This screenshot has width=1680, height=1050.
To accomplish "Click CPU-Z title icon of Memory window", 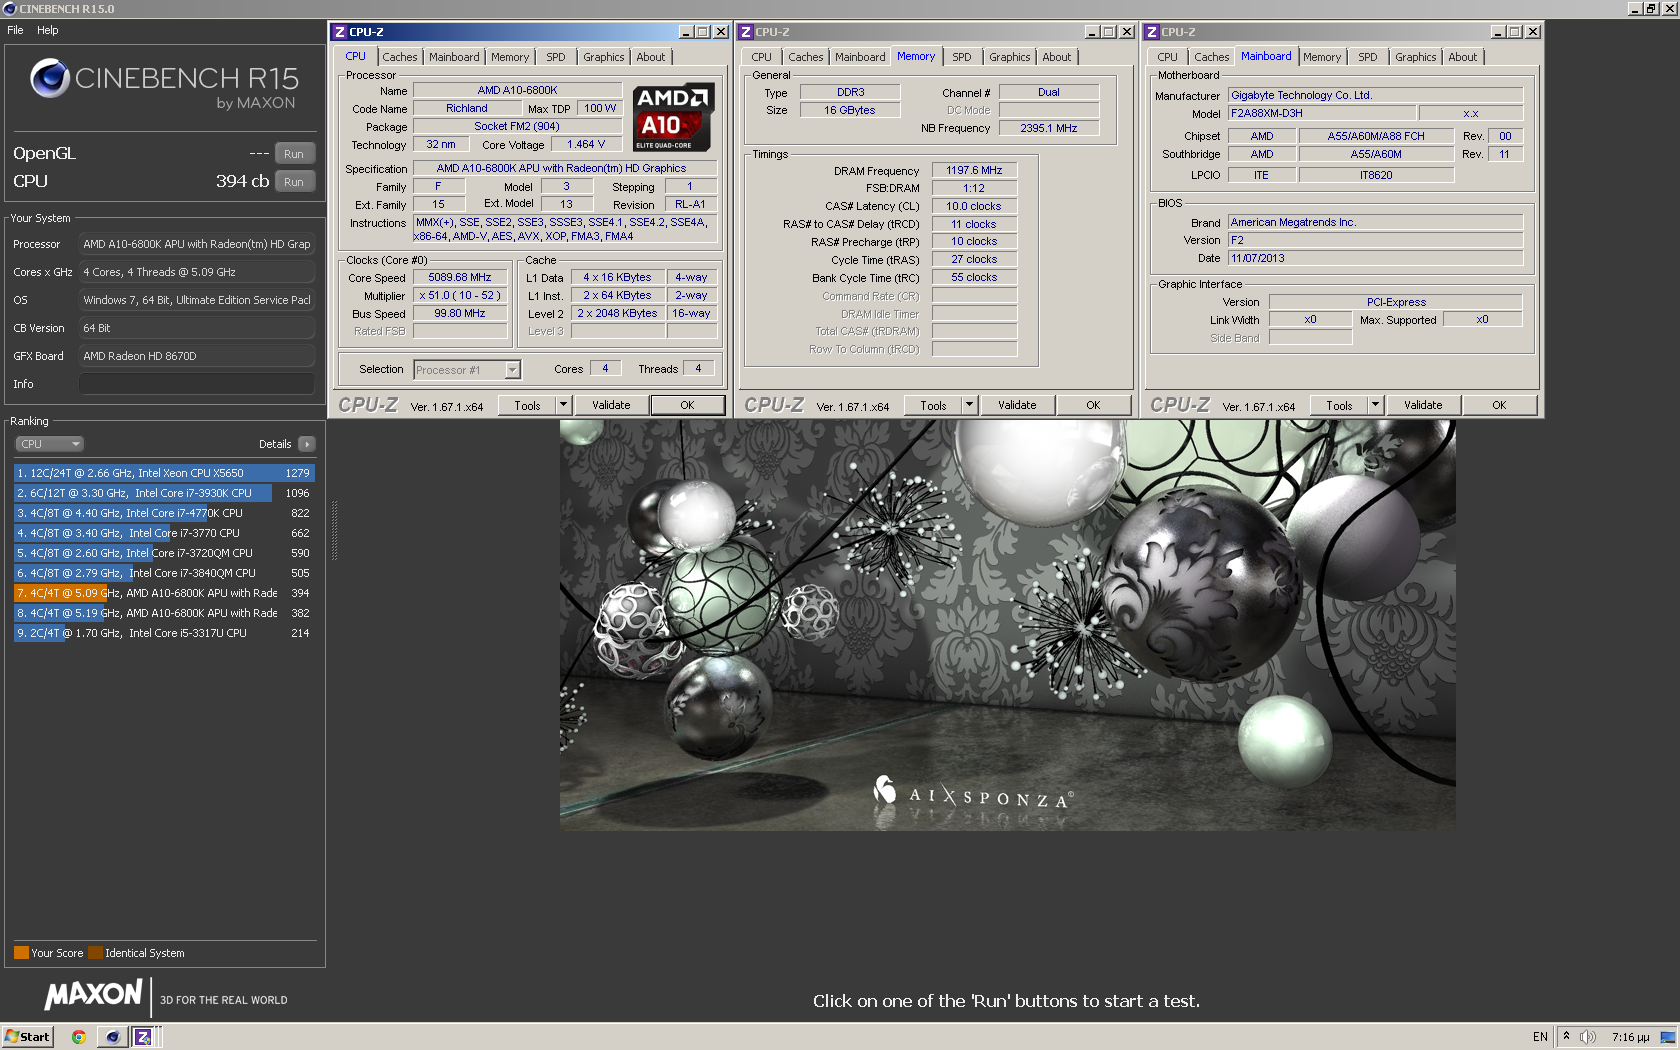I will pos(746,32).
